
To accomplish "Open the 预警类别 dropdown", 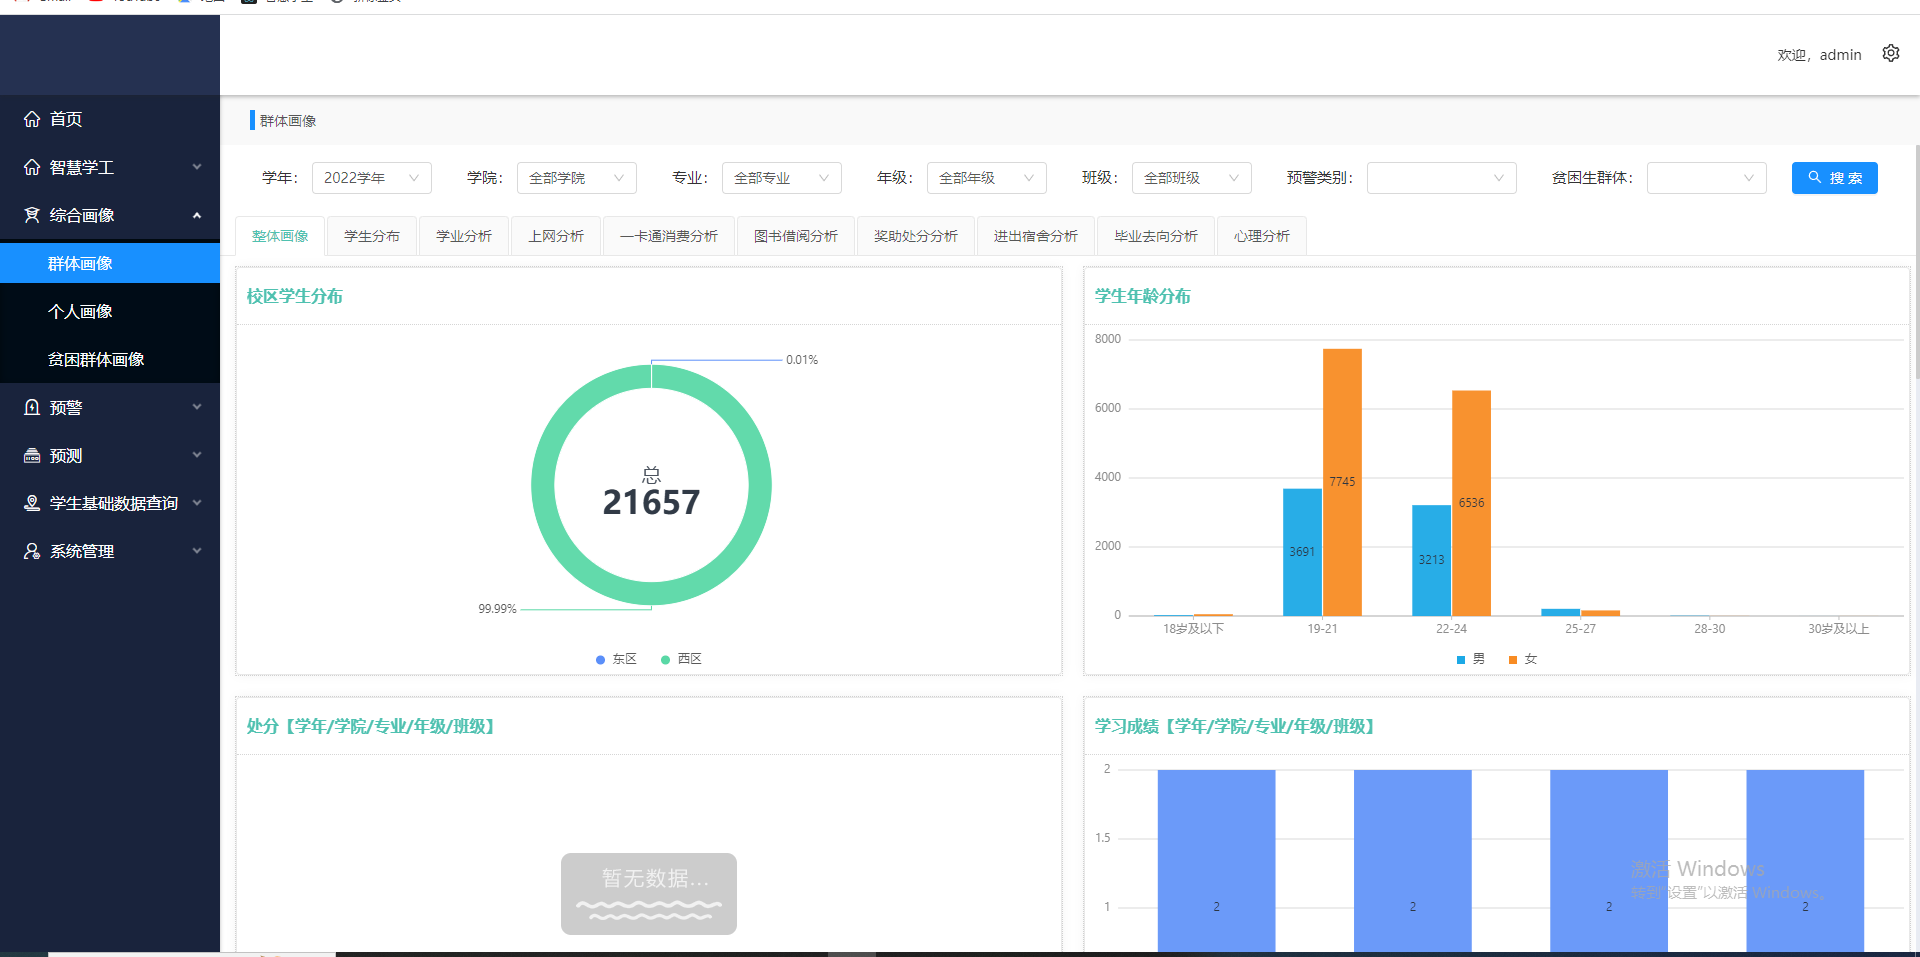I will point(1442,178).
